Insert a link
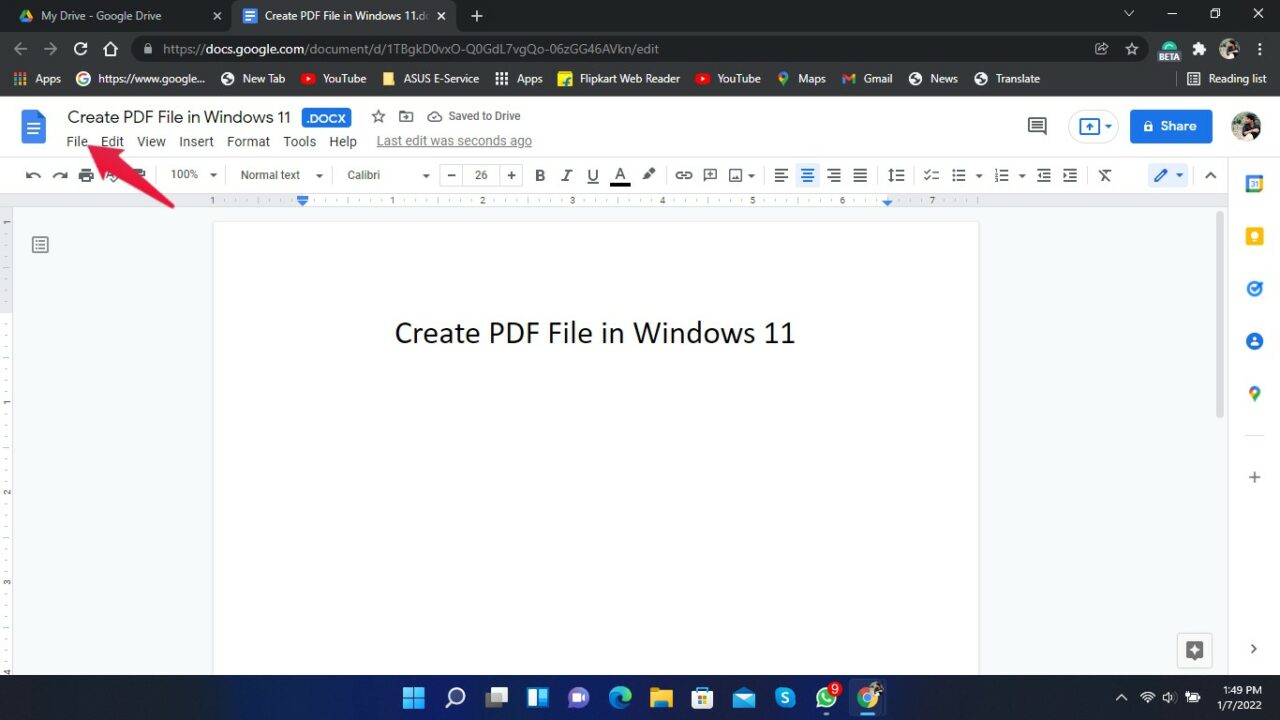 [684, 175]
